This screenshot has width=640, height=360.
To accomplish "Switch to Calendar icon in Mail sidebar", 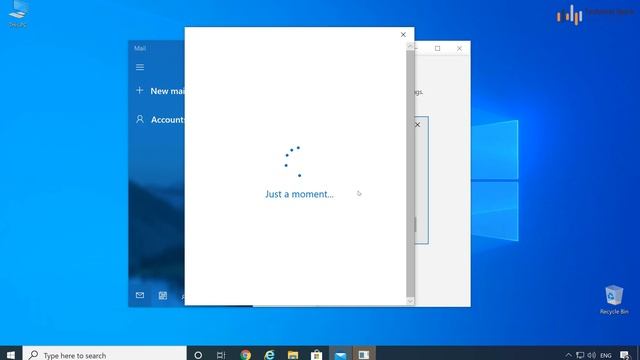I will [163, 296].
